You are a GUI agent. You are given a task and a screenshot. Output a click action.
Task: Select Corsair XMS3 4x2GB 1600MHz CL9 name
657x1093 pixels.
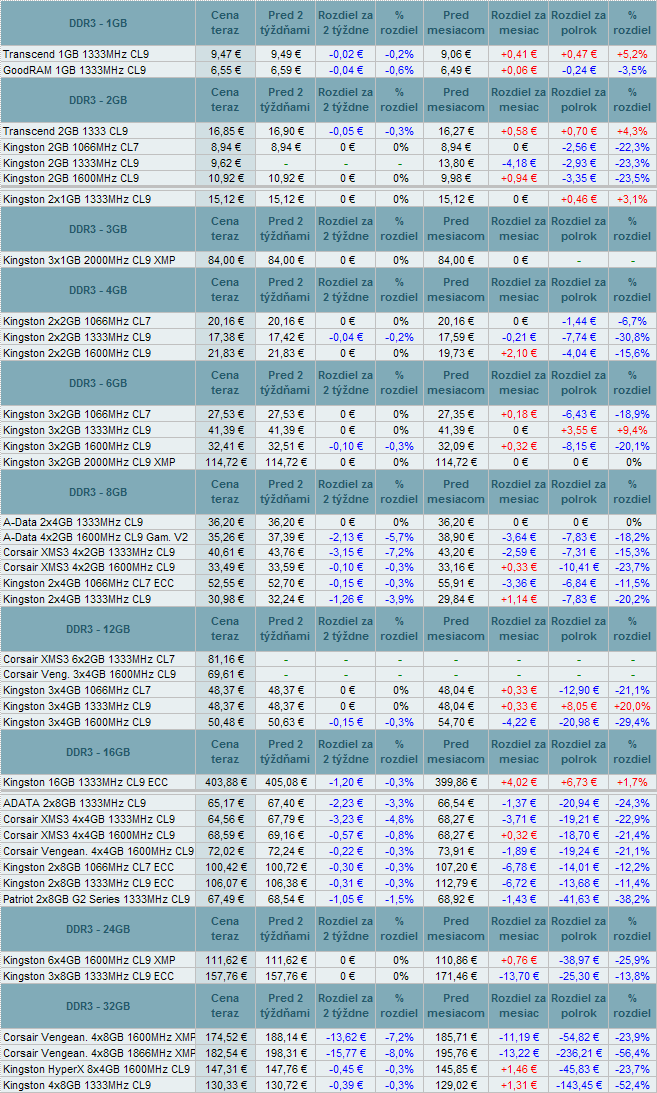click(89, 567)
